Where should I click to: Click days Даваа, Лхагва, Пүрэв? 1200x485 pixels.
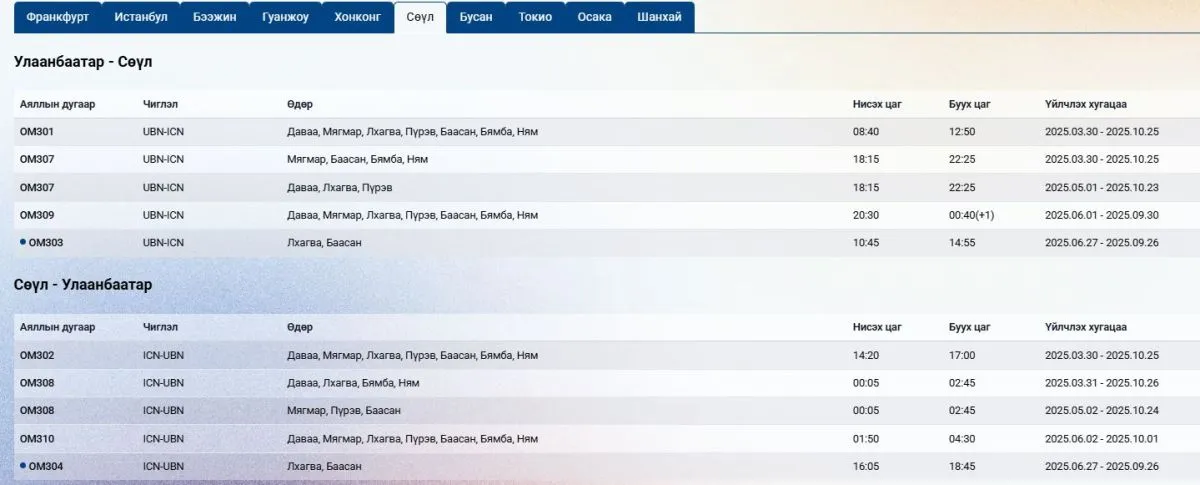click(x=340, y=187)
